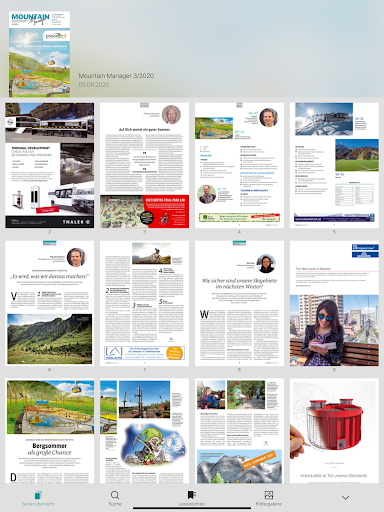Viewport: 384px width, 512px height.
Task: Select the issue date 05.06.2020
Action: tap(94, 85)
